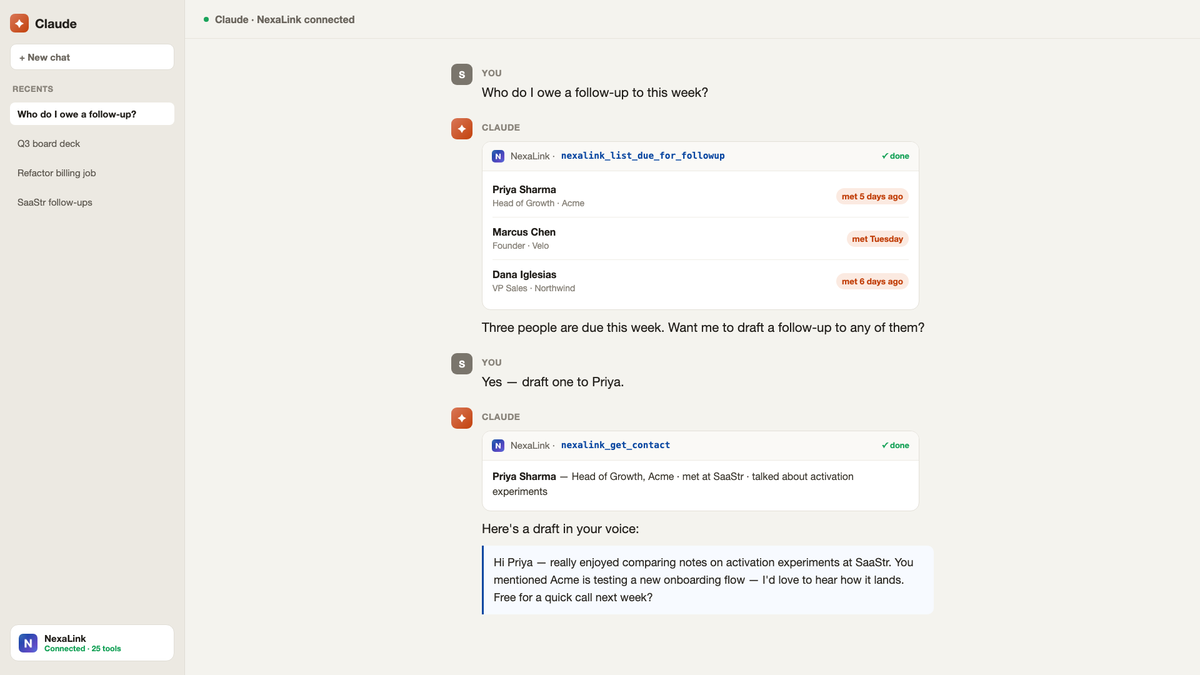Image resolution: width=1200 pixels, height=675 pixels.
Task: Click 'Here's a draft in your voice:' text
Action: [560, 528]
